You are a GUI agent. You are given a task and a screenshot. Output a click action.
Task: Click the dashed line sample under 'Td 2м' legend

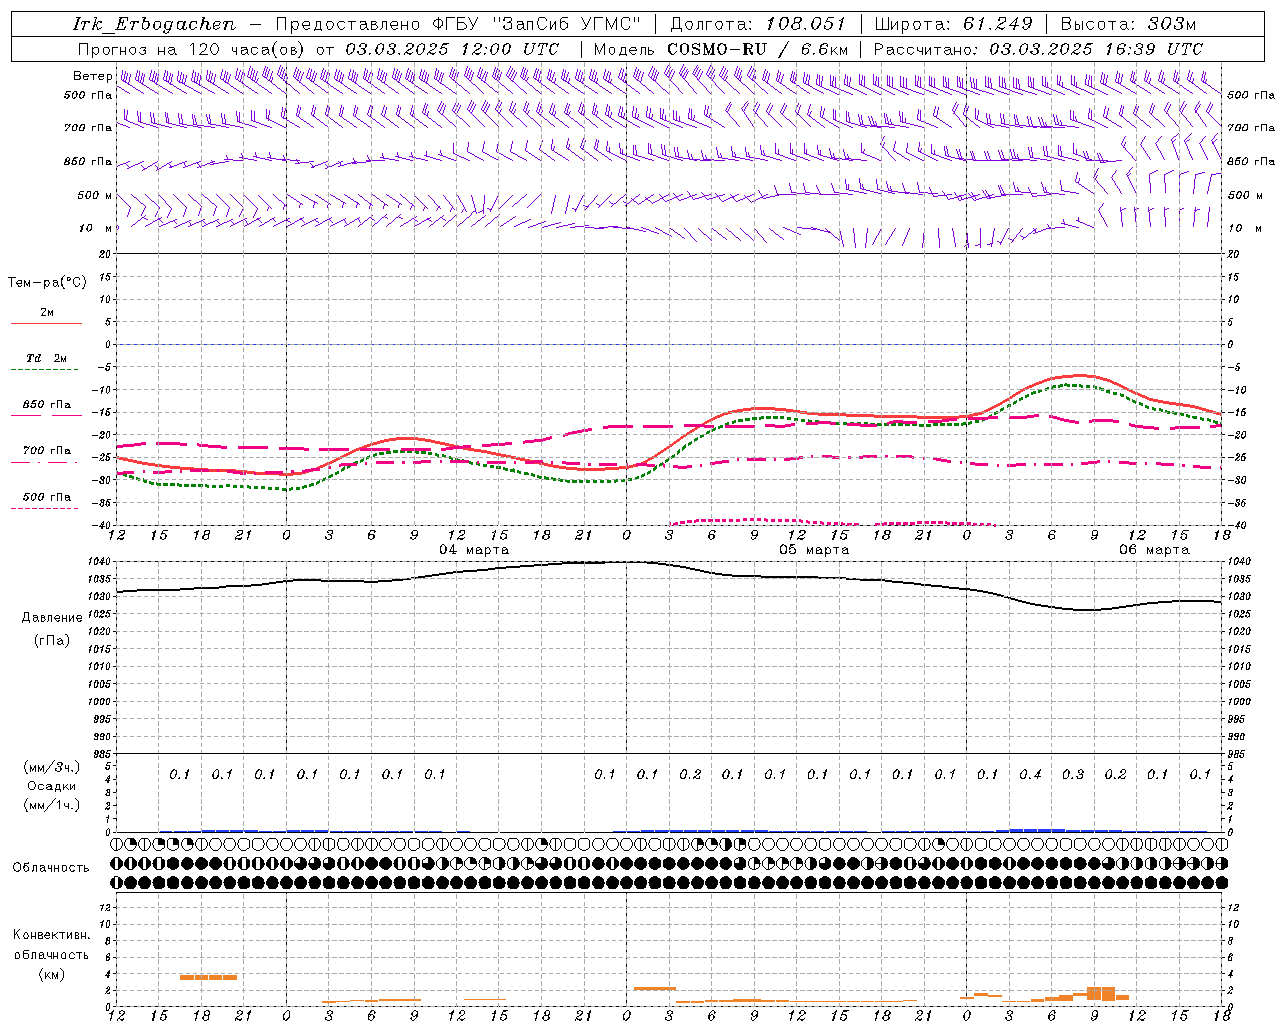pos(44,369)
